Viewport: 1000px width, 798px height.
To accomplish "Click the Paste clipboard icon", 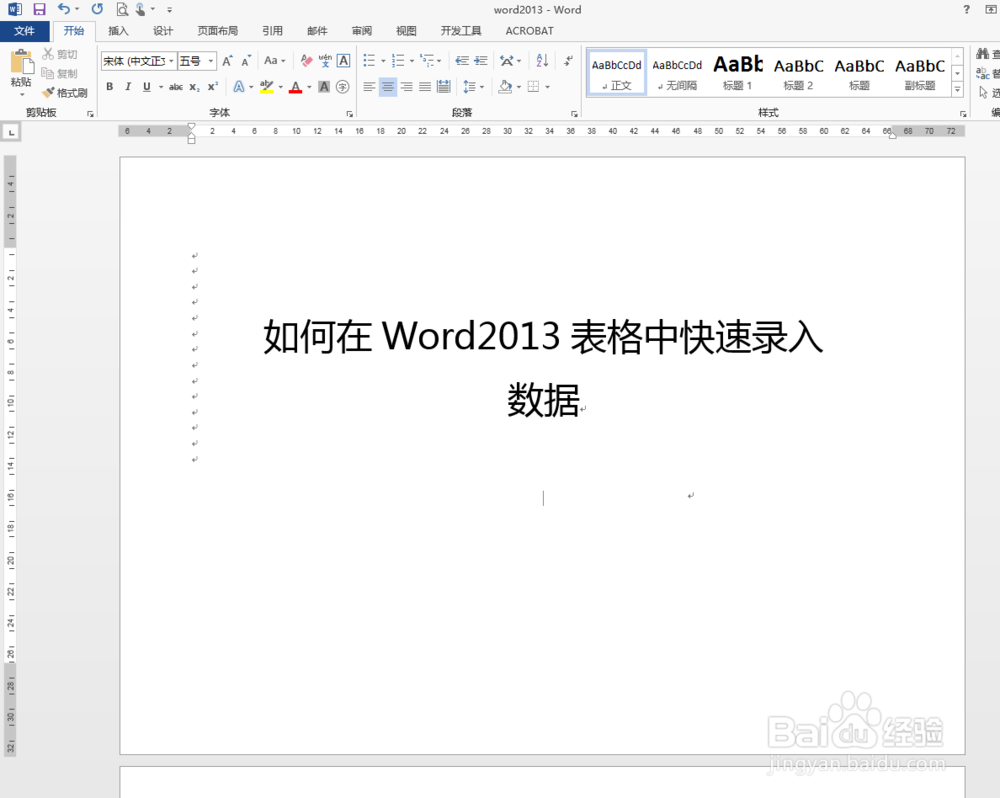I will (x=21, y=64).
